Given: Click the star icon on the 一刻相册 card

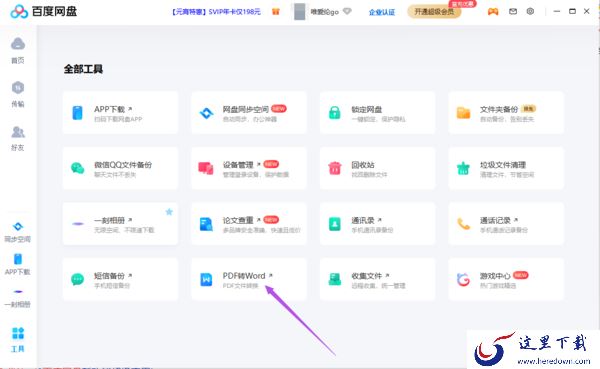Looking at the screenshot, I should pyautogui.click(x=169, y=212).
